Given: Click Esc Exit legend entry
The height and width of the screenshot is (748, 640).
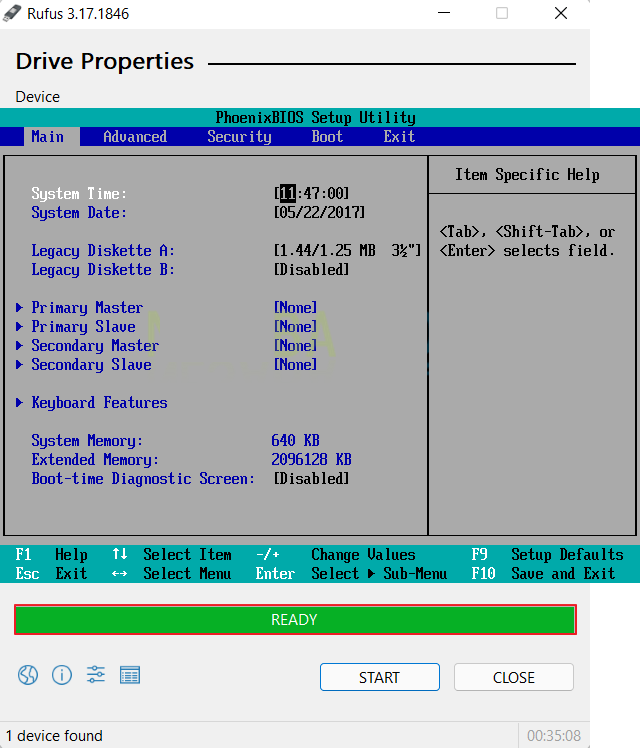Looking at the screenshot, I should [52, 573].
